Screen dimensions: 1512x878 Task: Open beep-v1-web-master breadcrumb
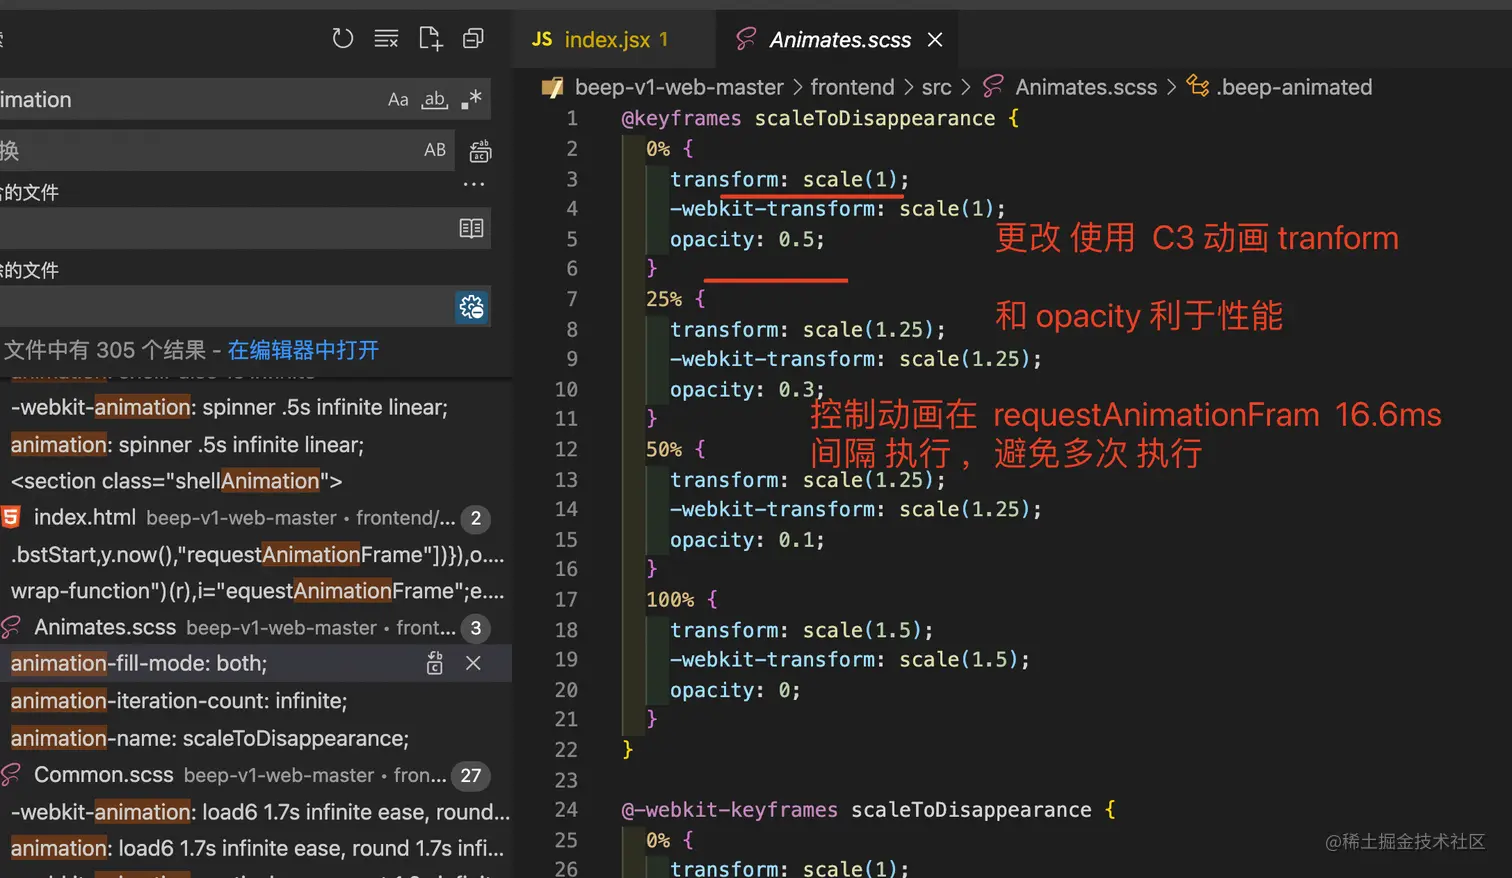click(679, 87)
